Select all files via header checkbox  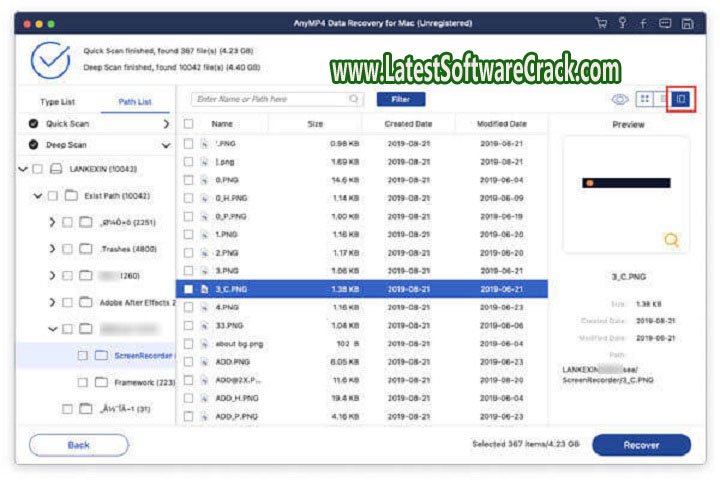pos(189,124)
